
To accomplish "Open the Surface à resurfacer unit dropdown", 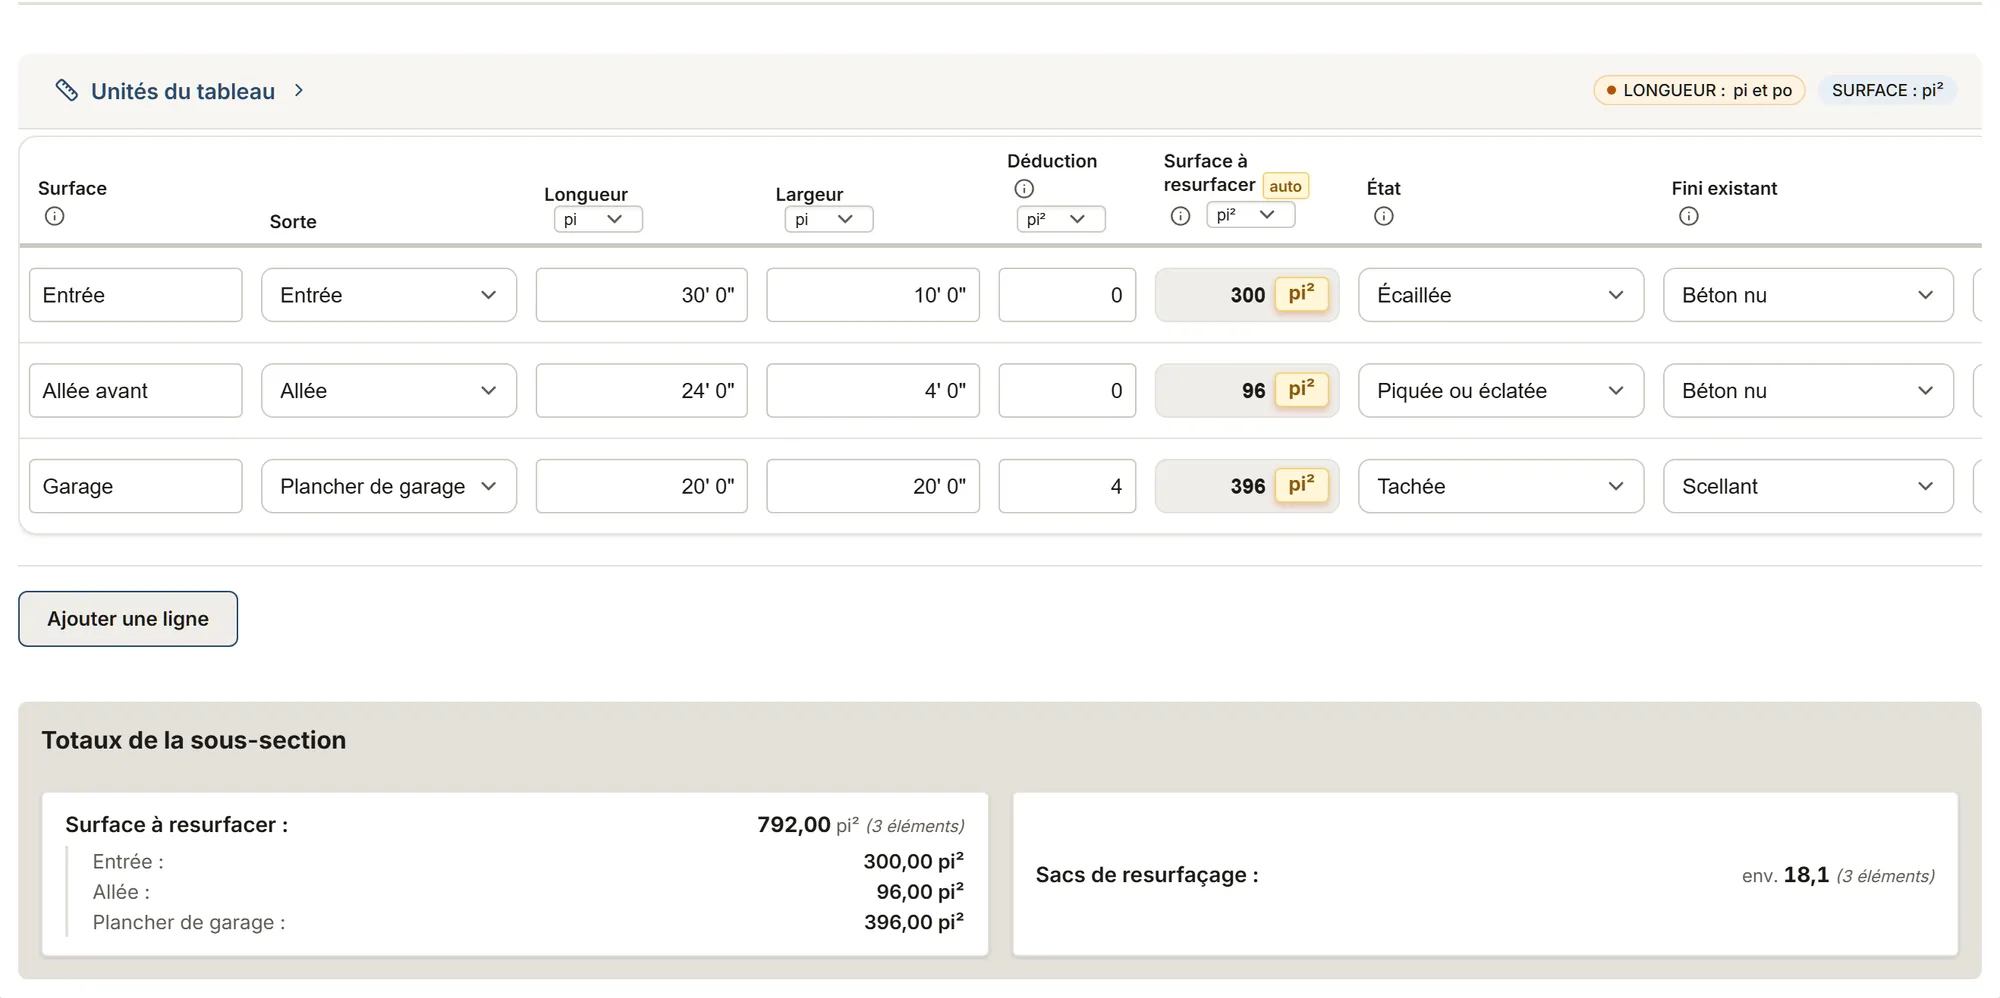I will 1251,215.
